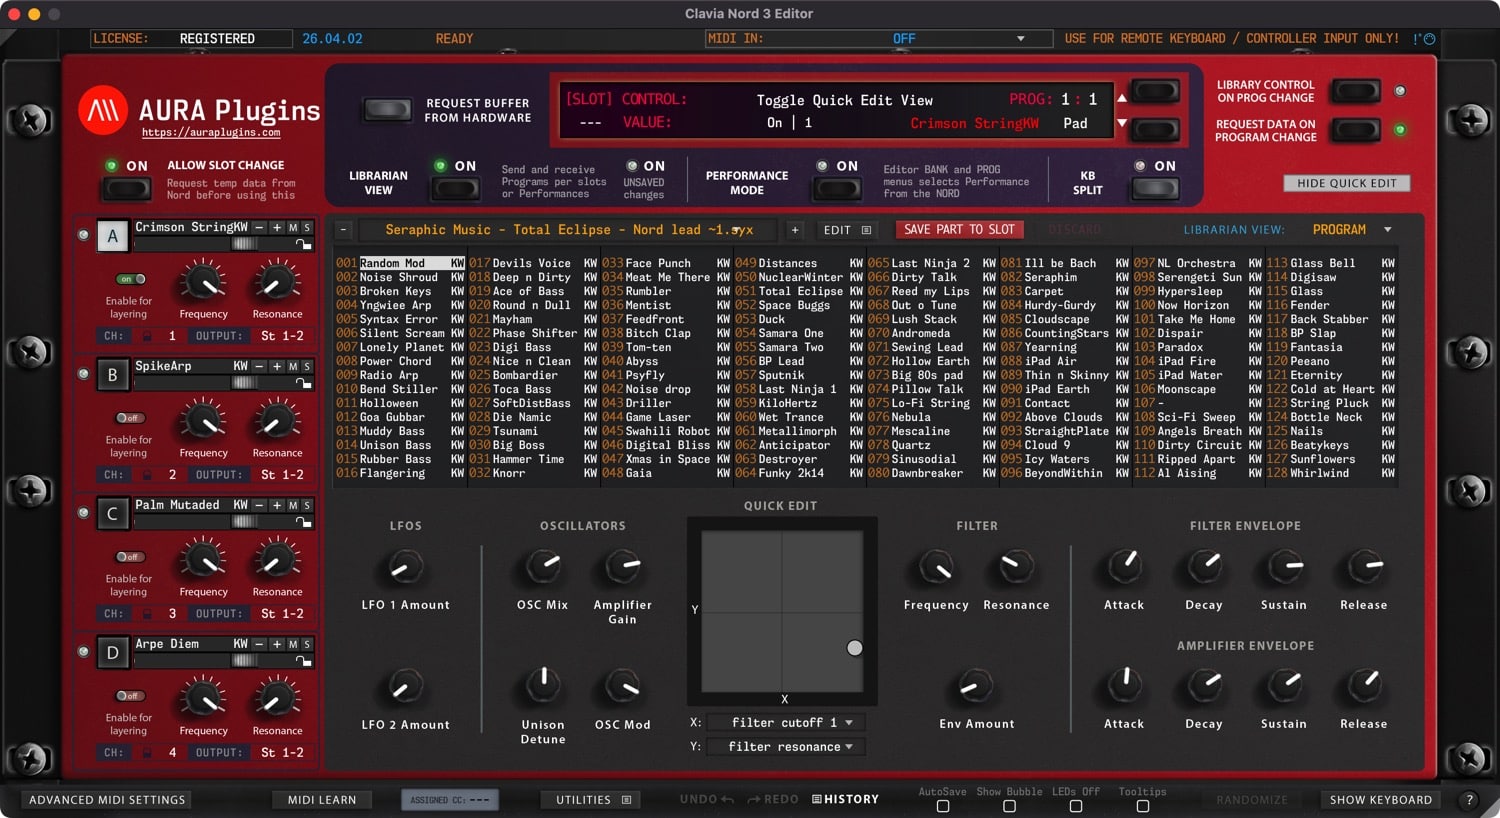Open the MIDI IN dropdown

click(1020, 38)
